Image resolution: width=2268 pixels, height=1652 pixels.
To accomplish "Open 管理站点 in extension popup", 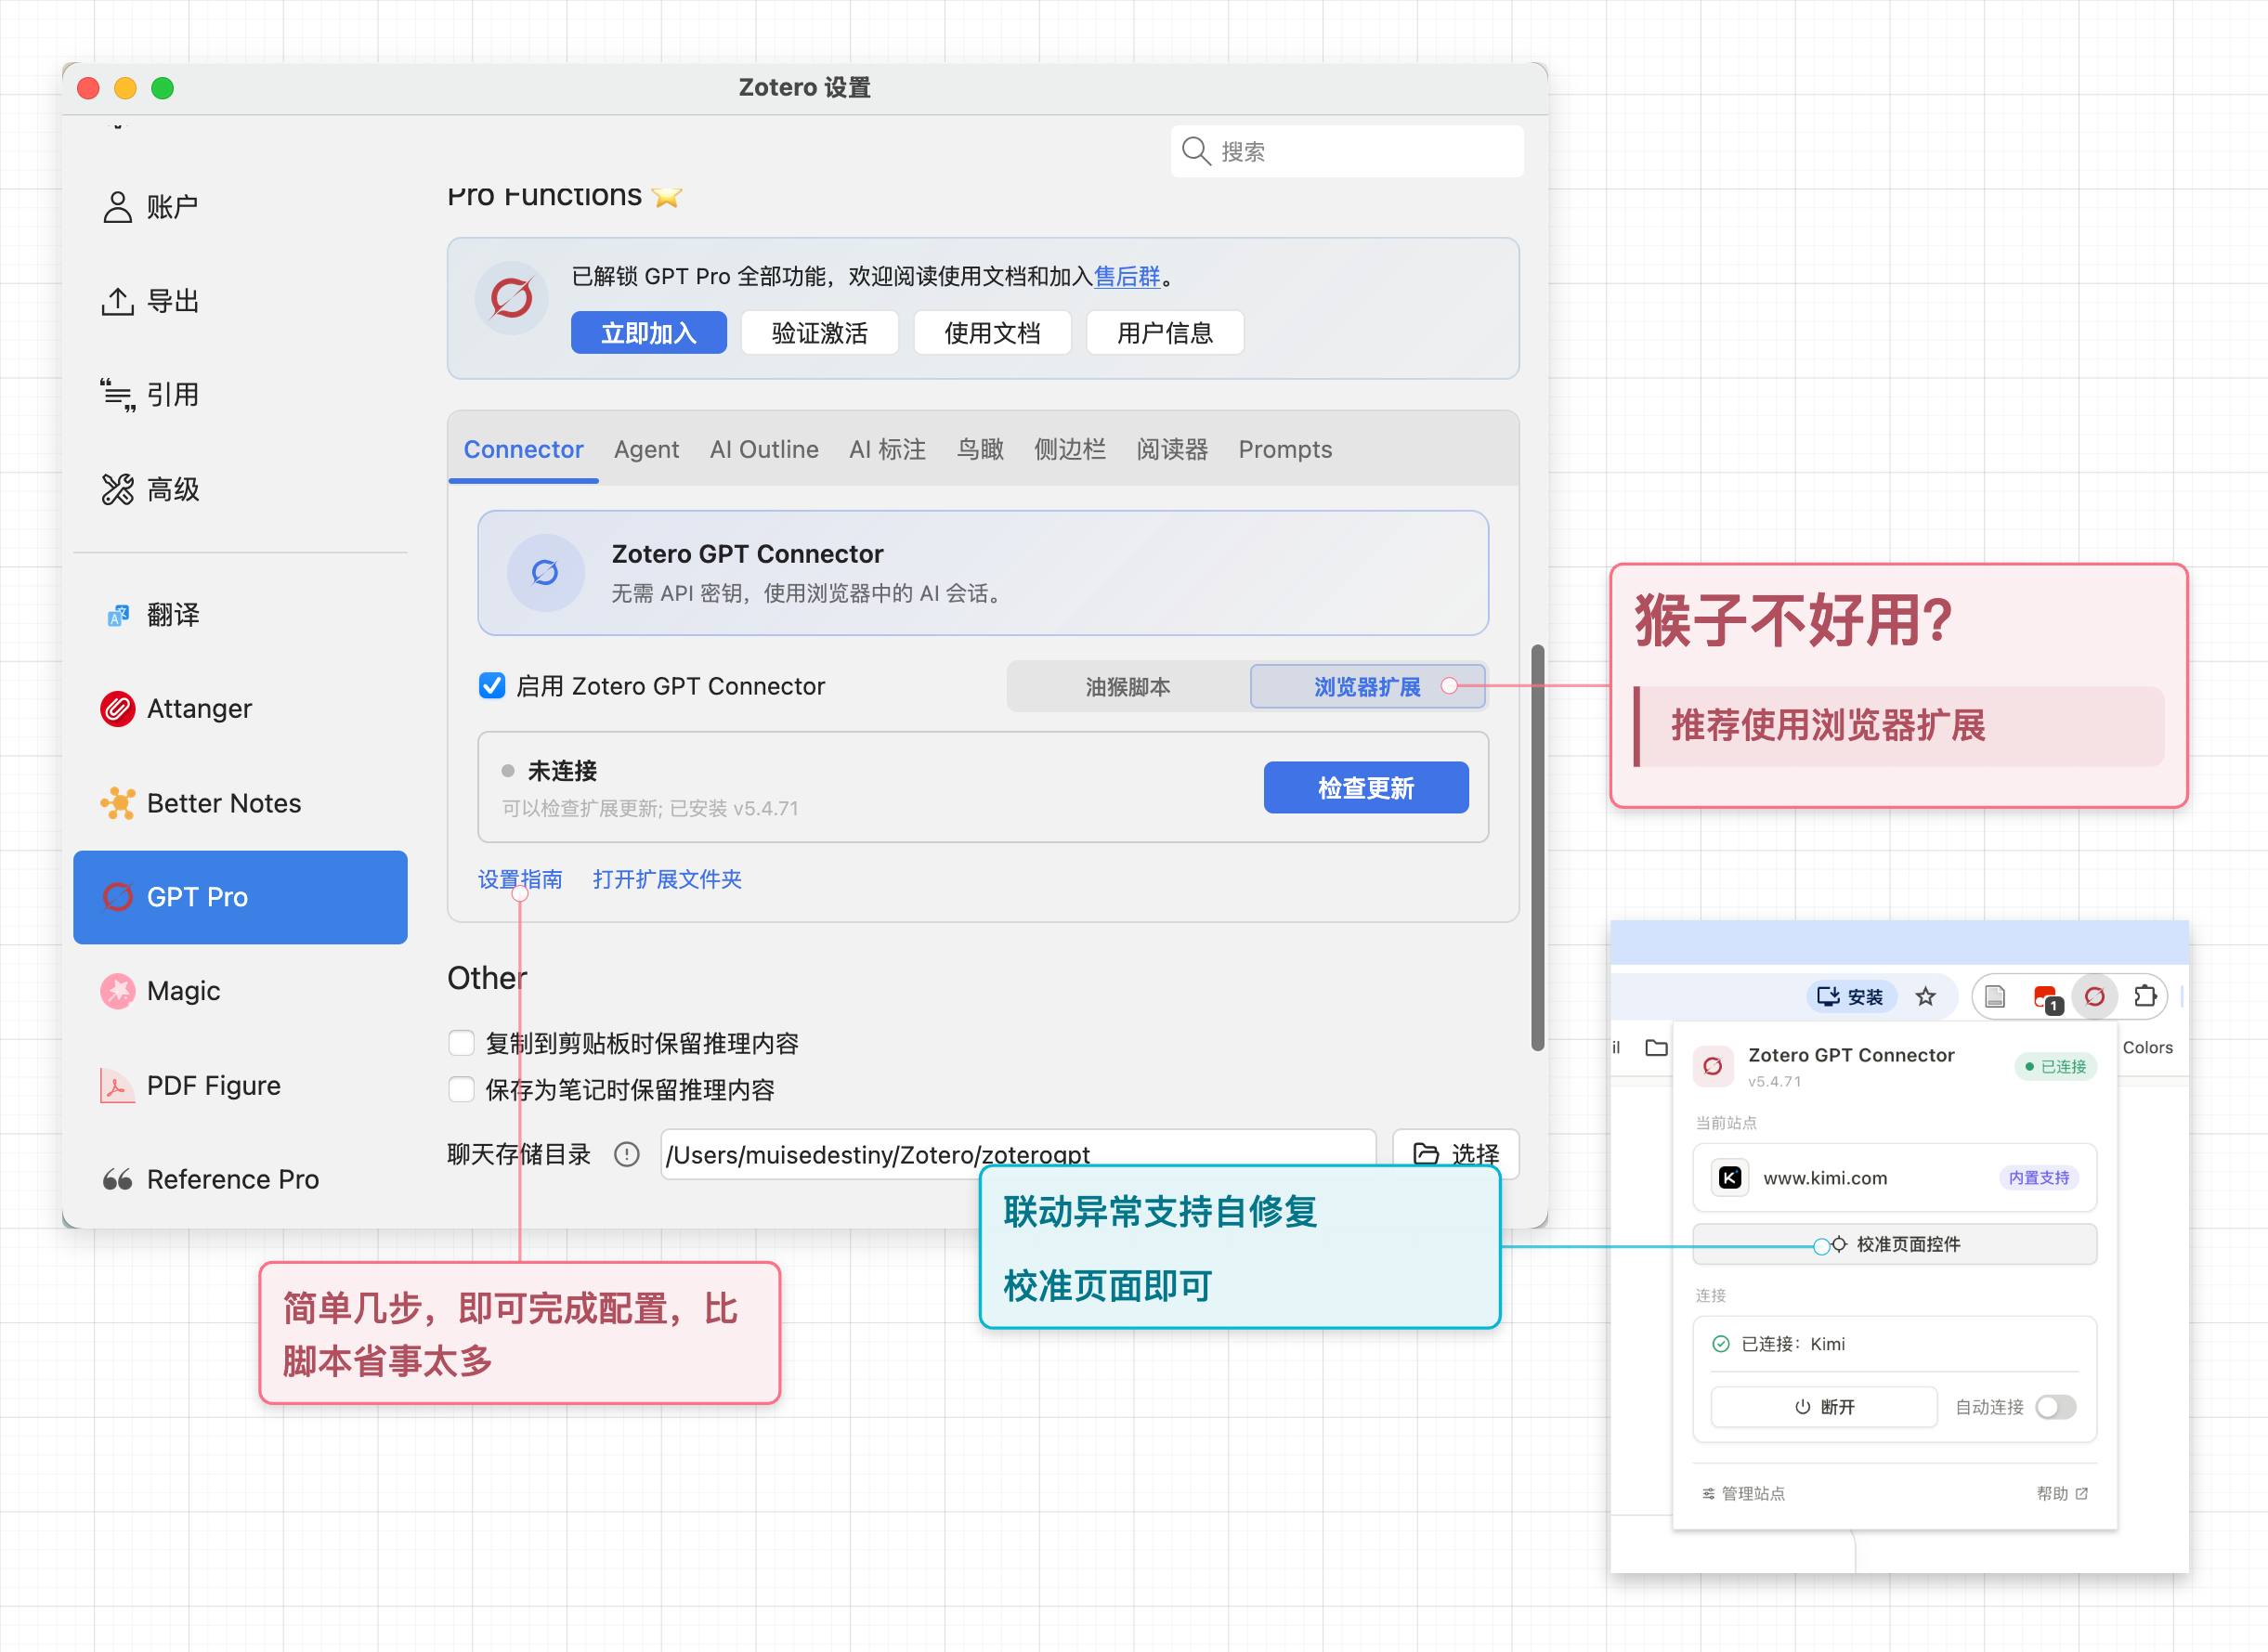I will [x=1743, y=1493].
